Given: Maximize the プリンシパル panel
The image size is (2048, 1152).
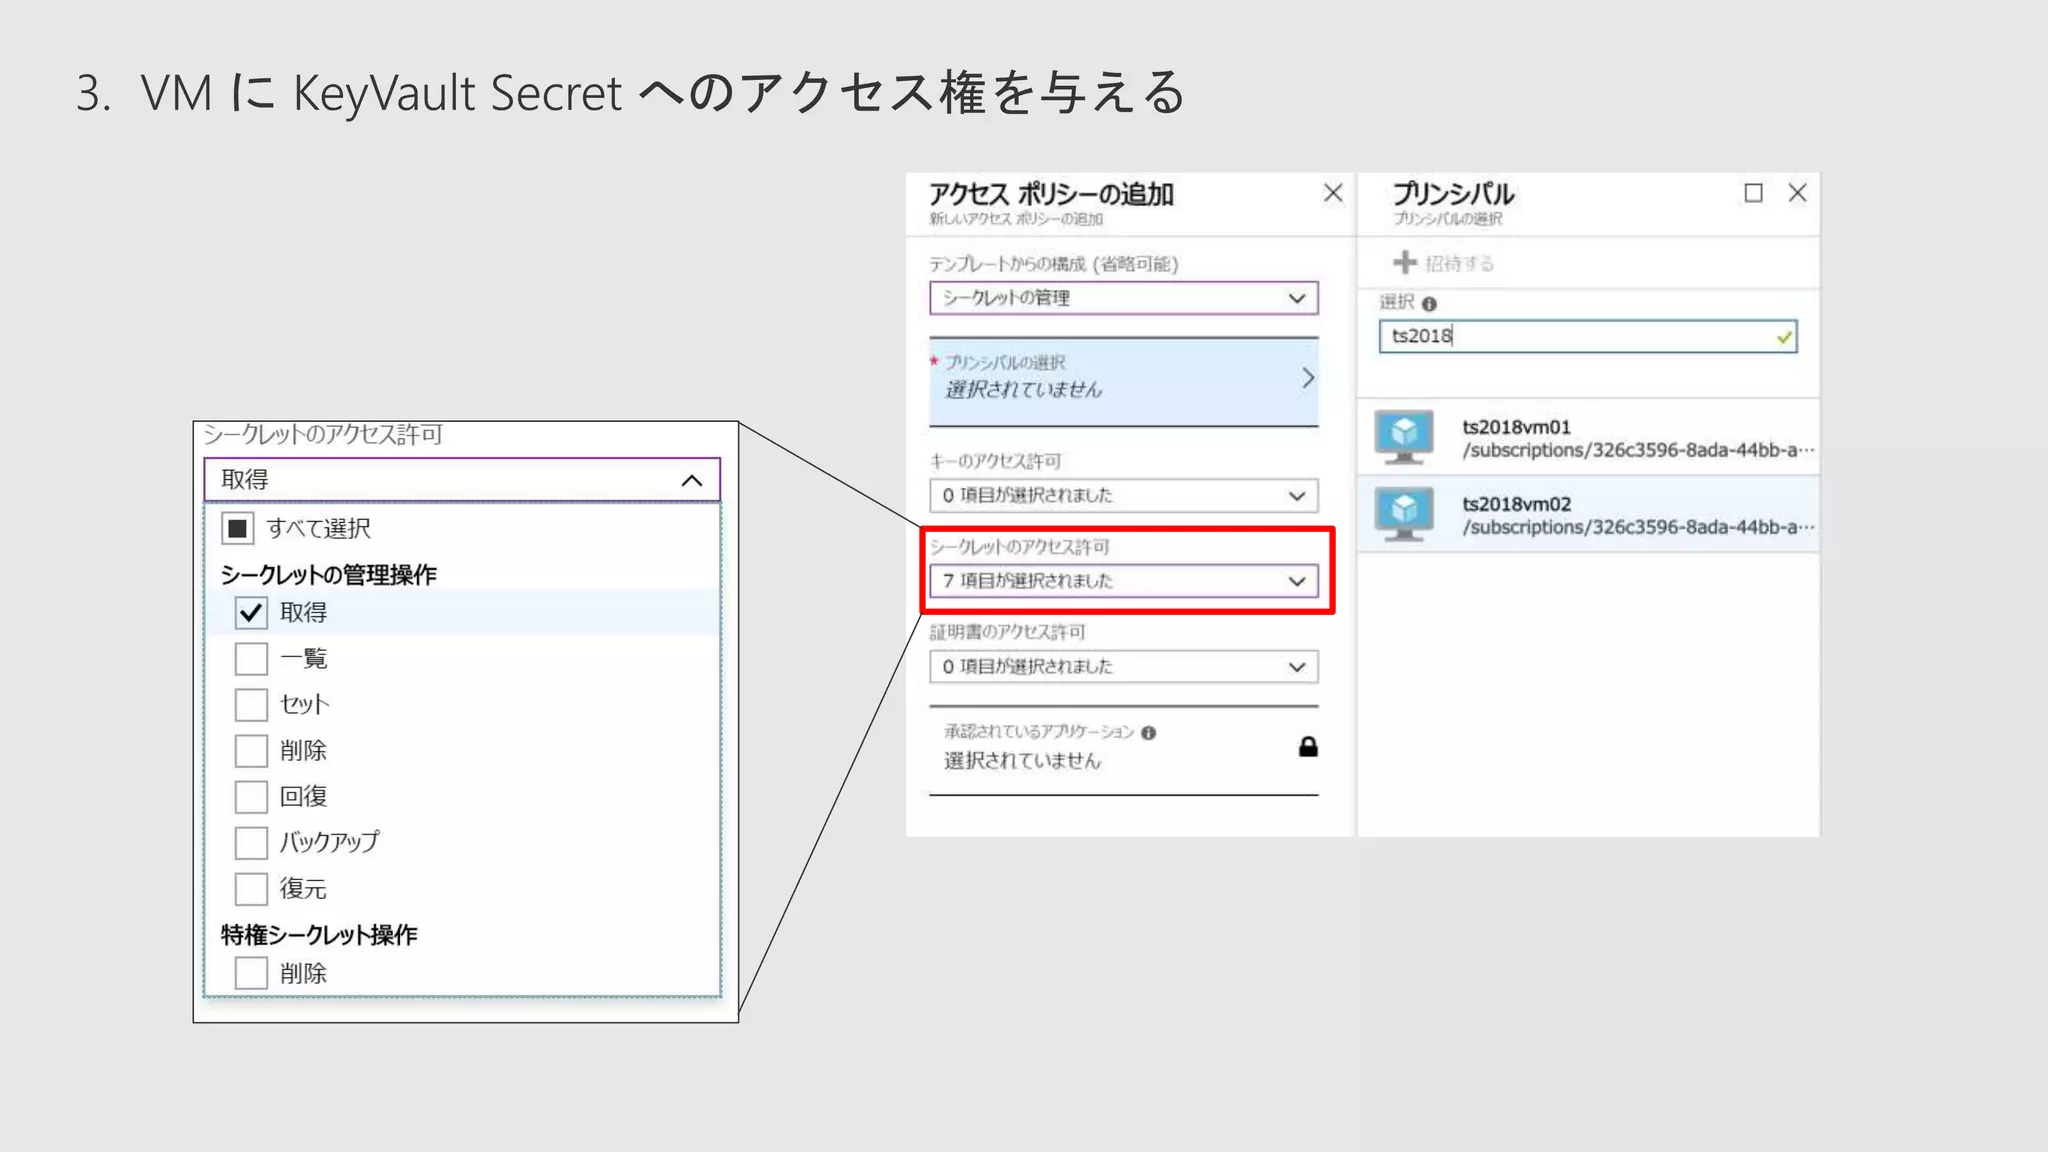Looking at the screenshot, I should click(x=1753, y=193).
